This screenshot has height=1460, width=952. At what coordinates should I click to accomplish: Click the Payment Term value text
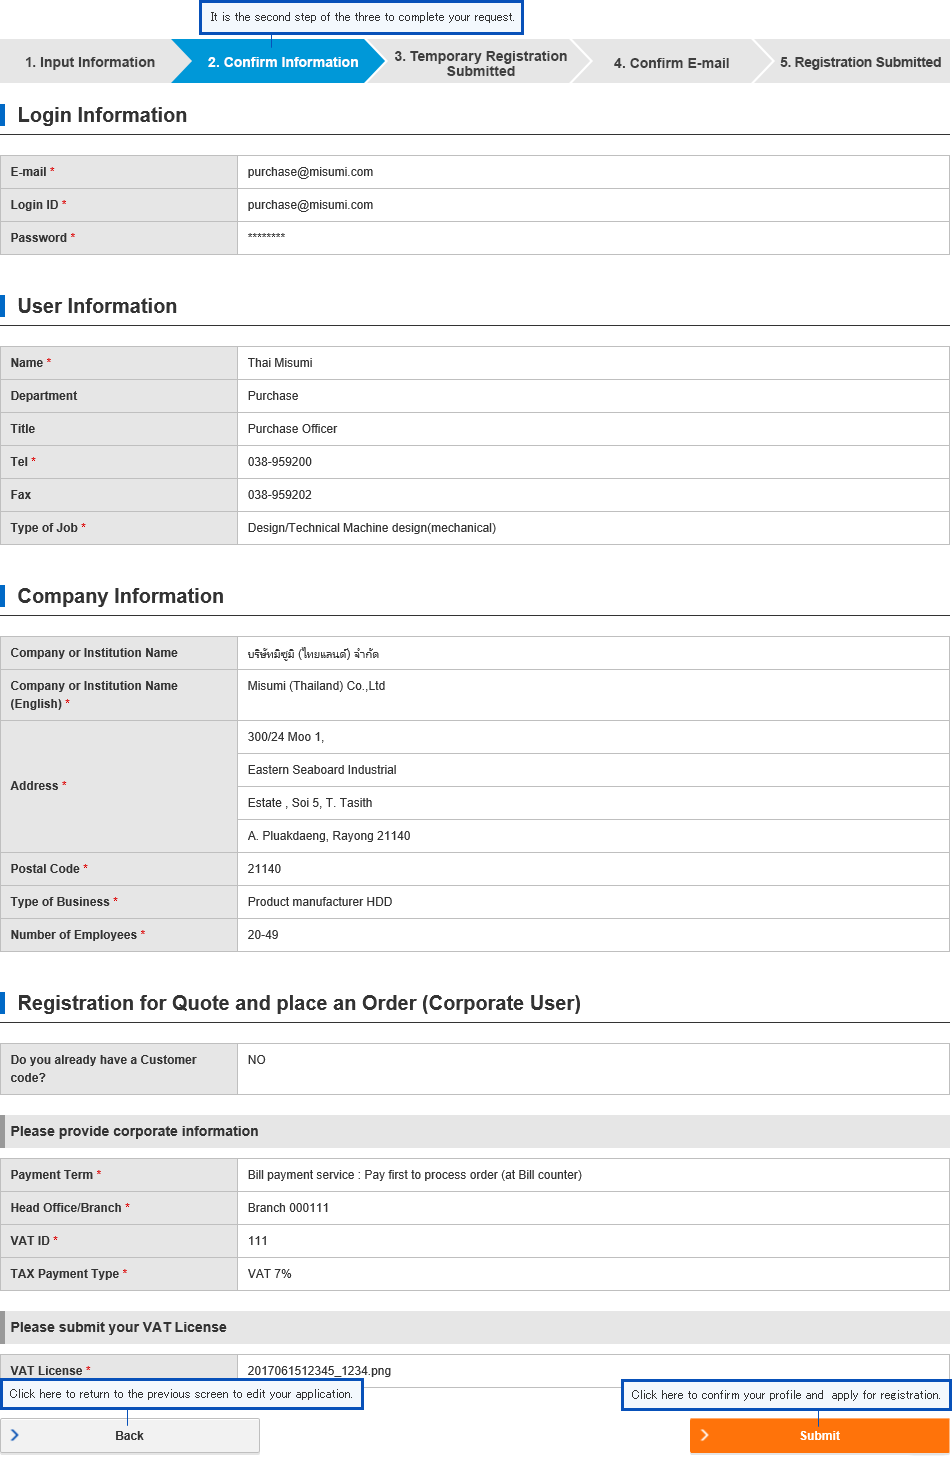point(415,1175)
